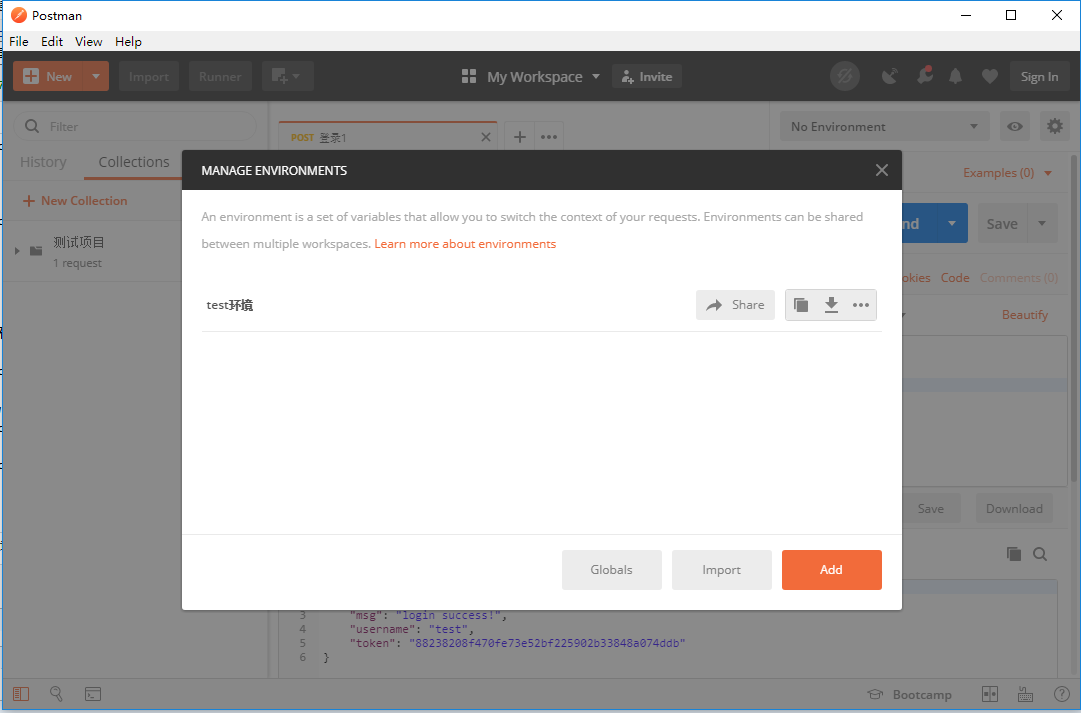Click the right side vertical scrollbar
Image resolution: width=1081 pixels, height=713 pixels.
point(1073,319)
